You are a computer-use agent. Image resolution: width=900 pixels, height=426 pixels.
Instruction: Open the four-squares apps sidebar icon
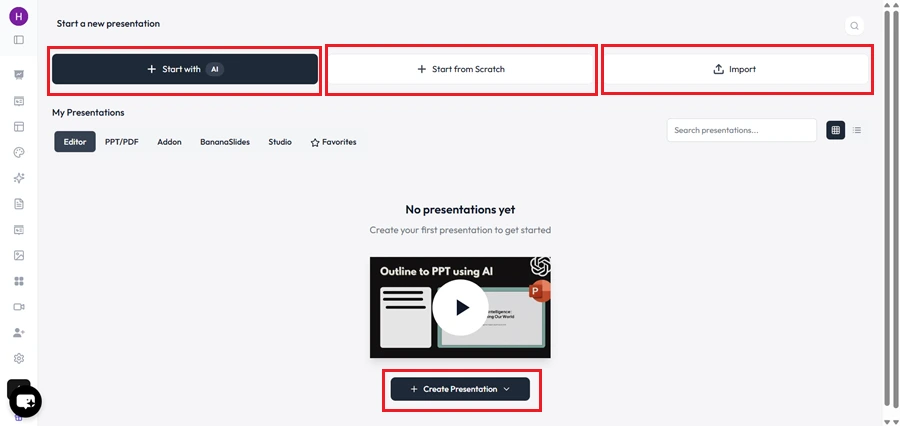tap(19, 281)
